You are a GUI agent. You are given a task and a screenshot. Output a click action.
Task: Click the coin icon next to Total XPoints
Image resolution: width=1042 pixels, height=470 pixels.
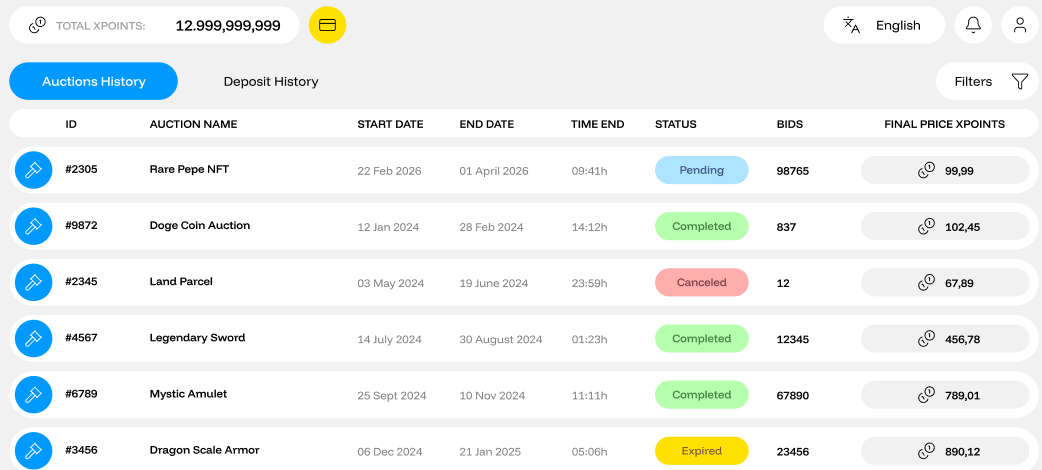[x=37, y=25]
